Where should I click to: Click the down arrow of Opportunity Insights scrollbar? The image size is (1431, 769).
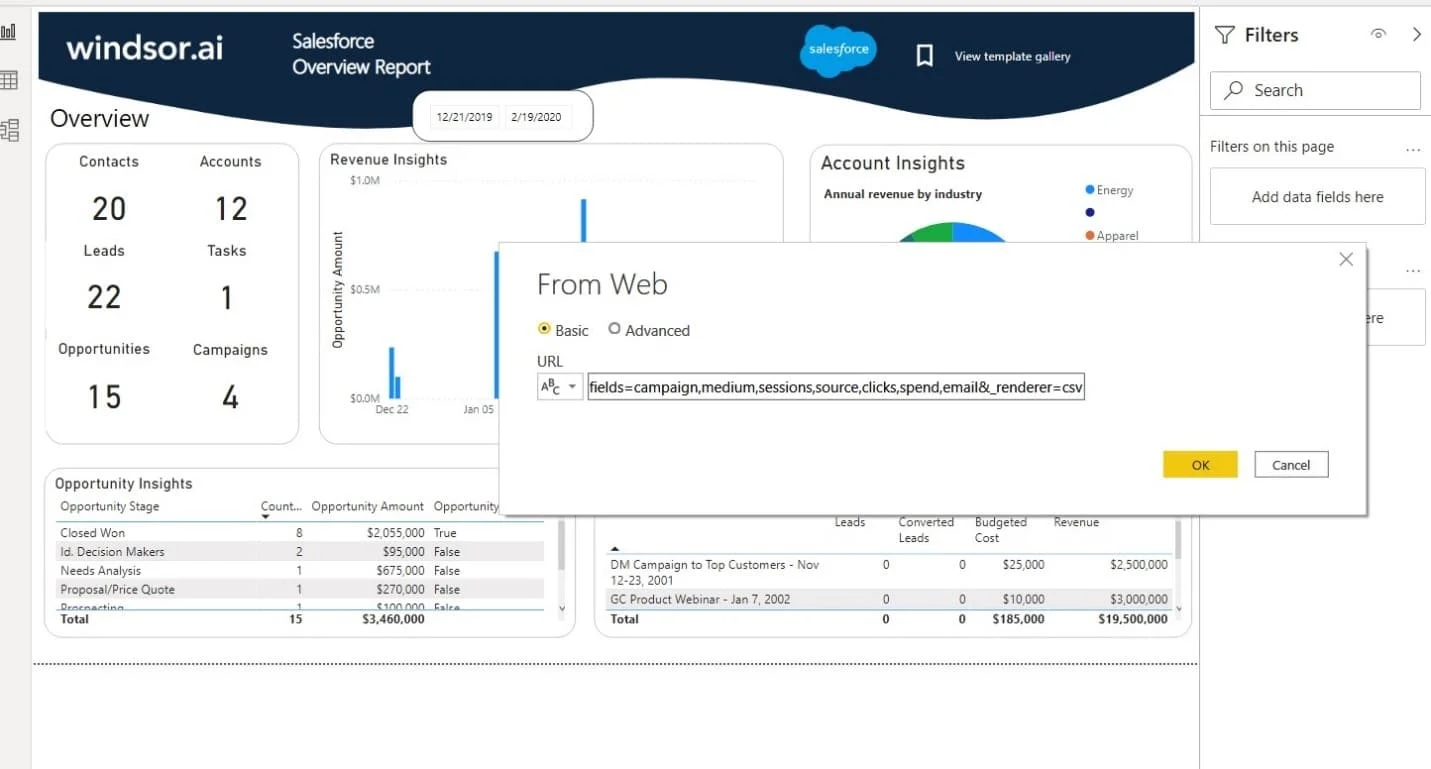(561, 608)
